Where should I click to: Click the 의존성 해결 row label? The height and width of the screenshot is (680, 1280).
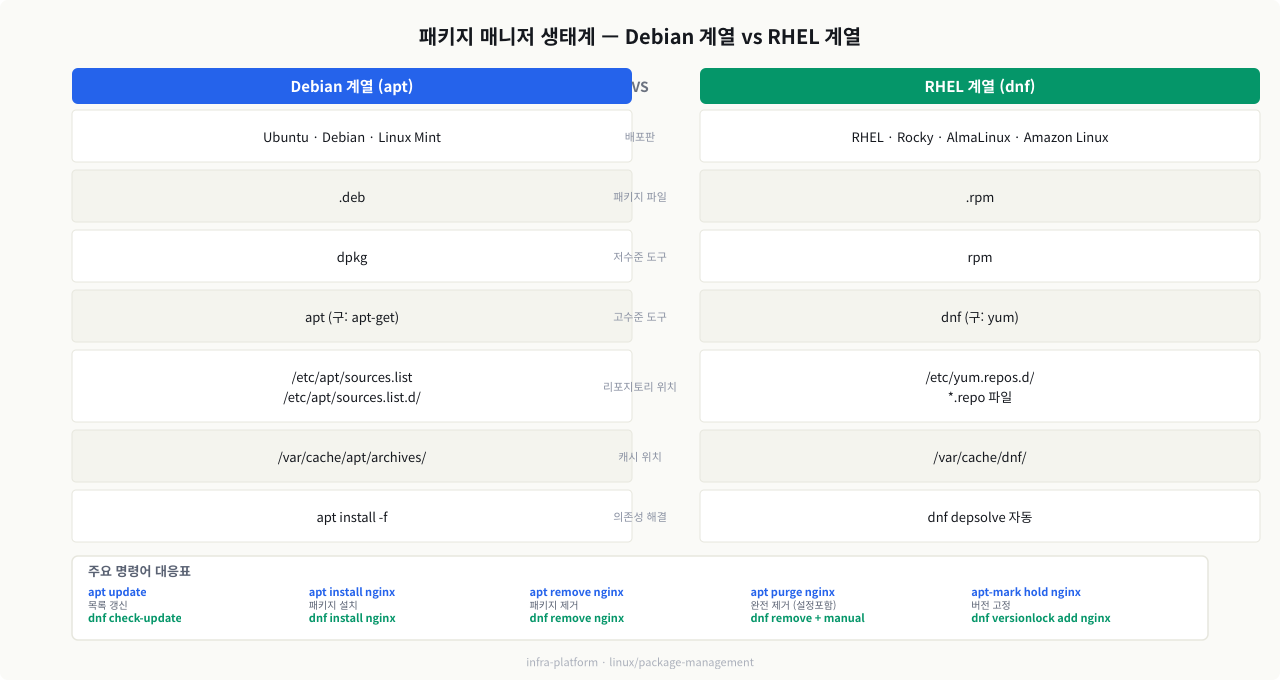tap(640, 517)
